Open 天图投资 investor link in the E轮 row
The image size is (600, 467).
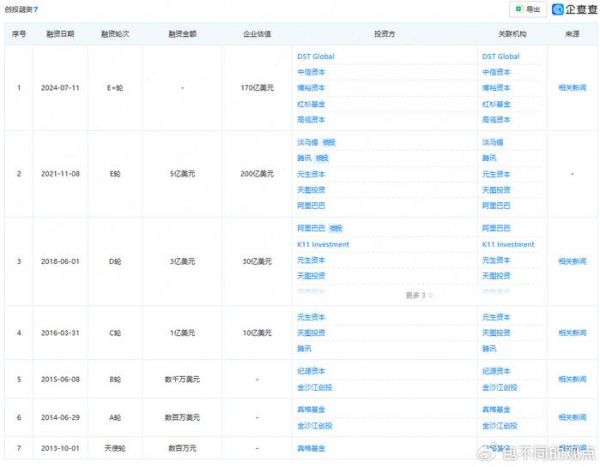pyautogui.click(x=311, y=189)
